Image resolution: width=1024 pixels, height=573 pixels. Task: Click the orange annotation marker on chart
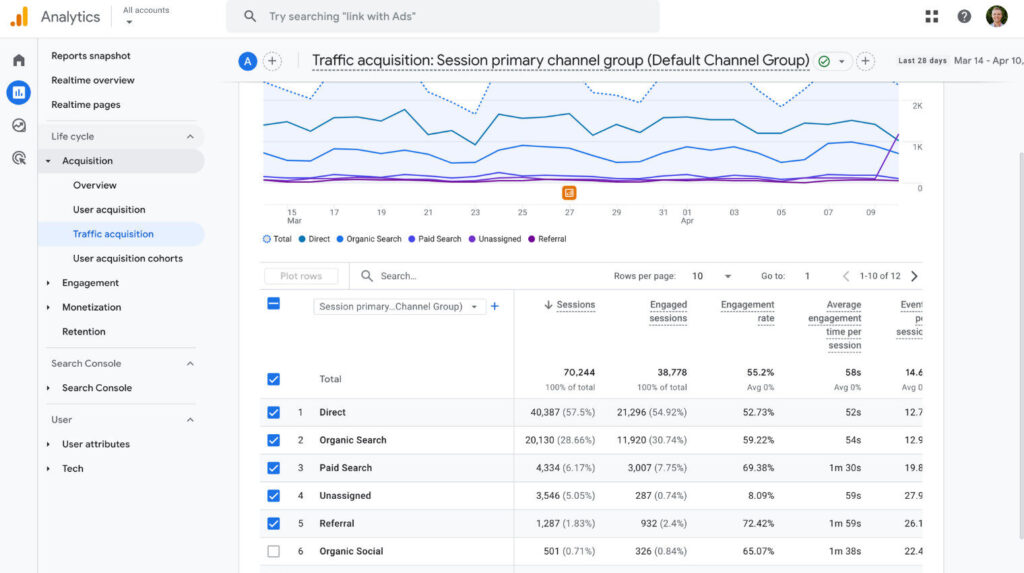[x=569, y=193]
